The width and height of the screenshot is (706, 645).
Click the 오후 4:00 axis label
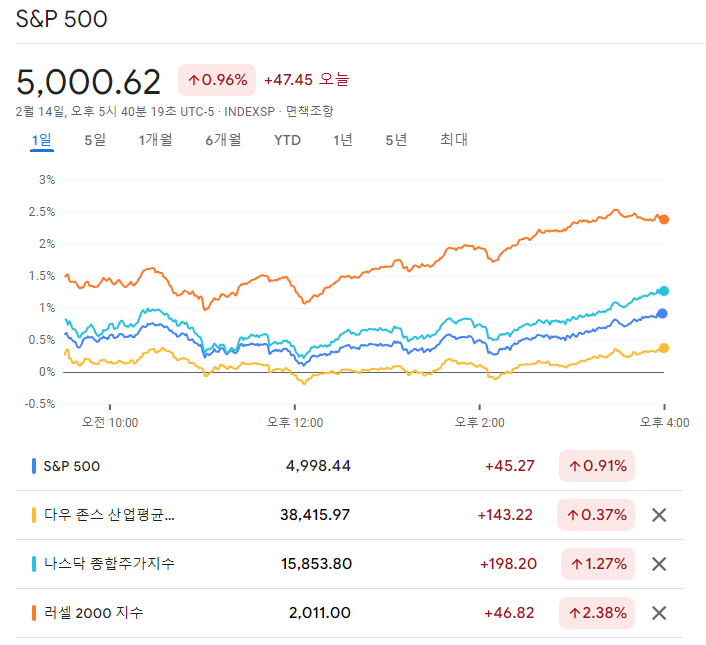665,423
